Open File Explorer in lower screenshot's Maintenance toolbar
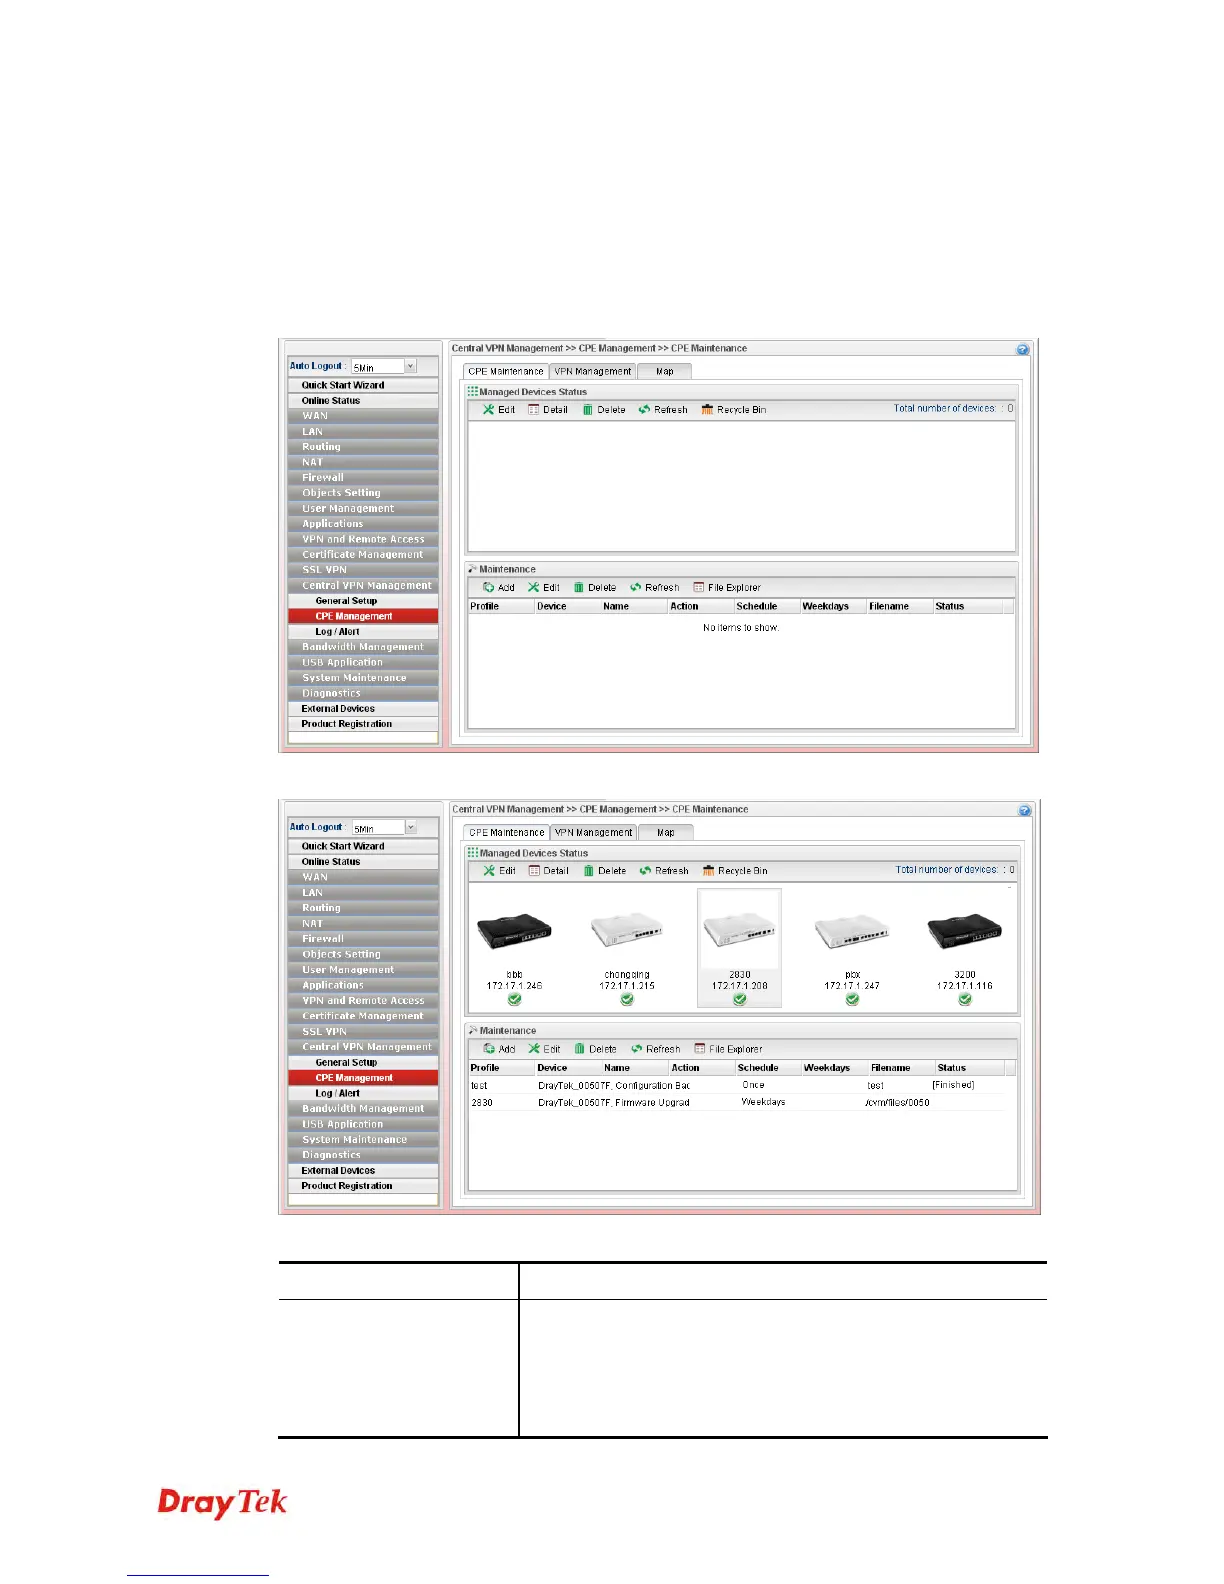 point(728,1049)
